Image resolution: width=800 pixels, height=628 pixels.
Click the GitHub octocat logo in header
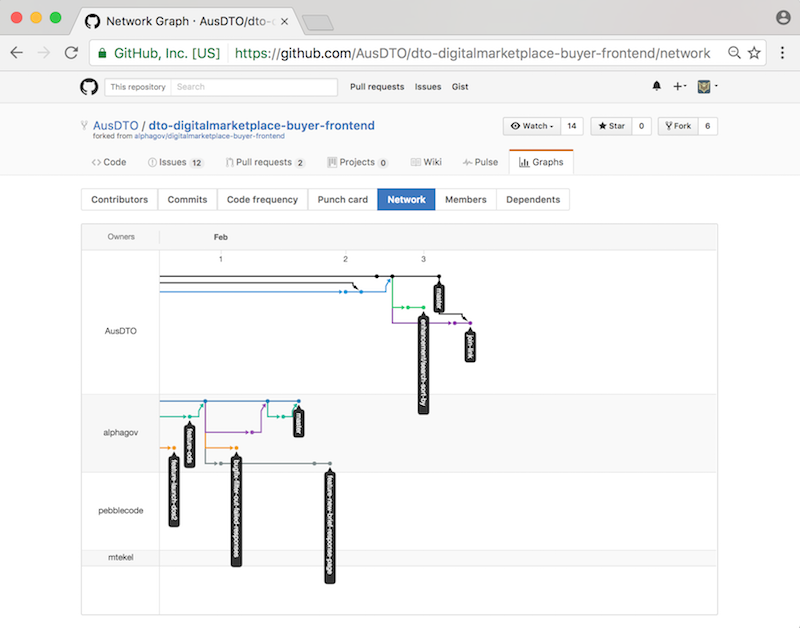coord(89,87)
